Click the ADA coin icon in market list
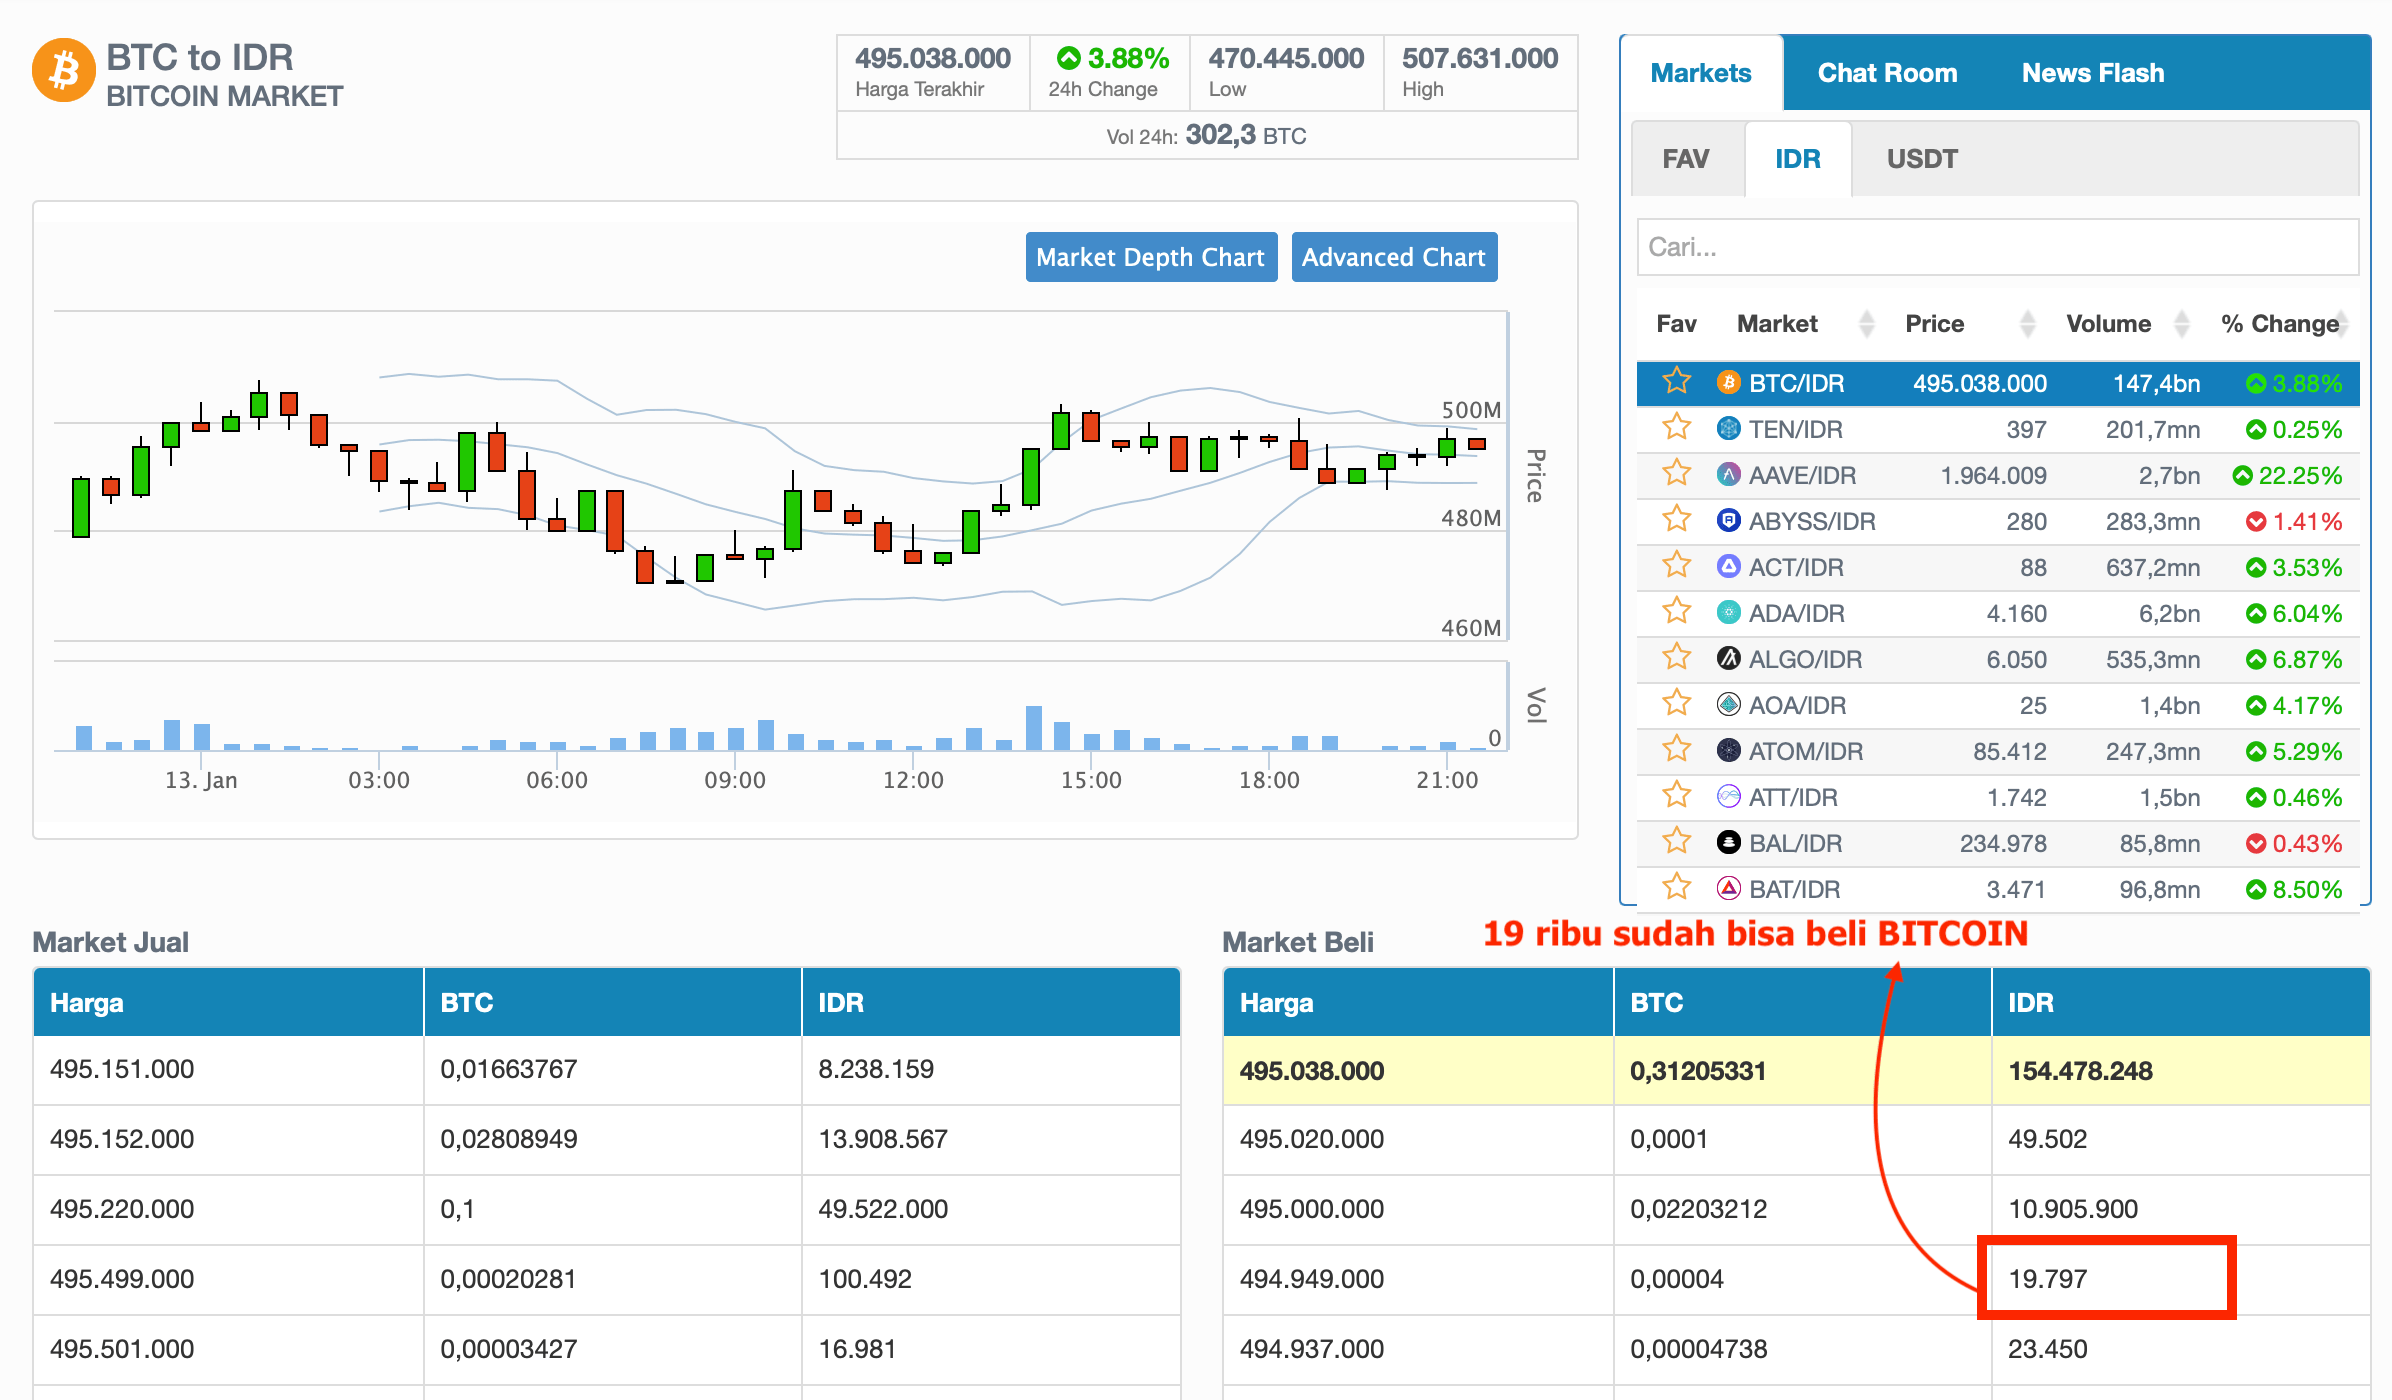The image size is (2392, 1400). click(x=1728, y=613)
